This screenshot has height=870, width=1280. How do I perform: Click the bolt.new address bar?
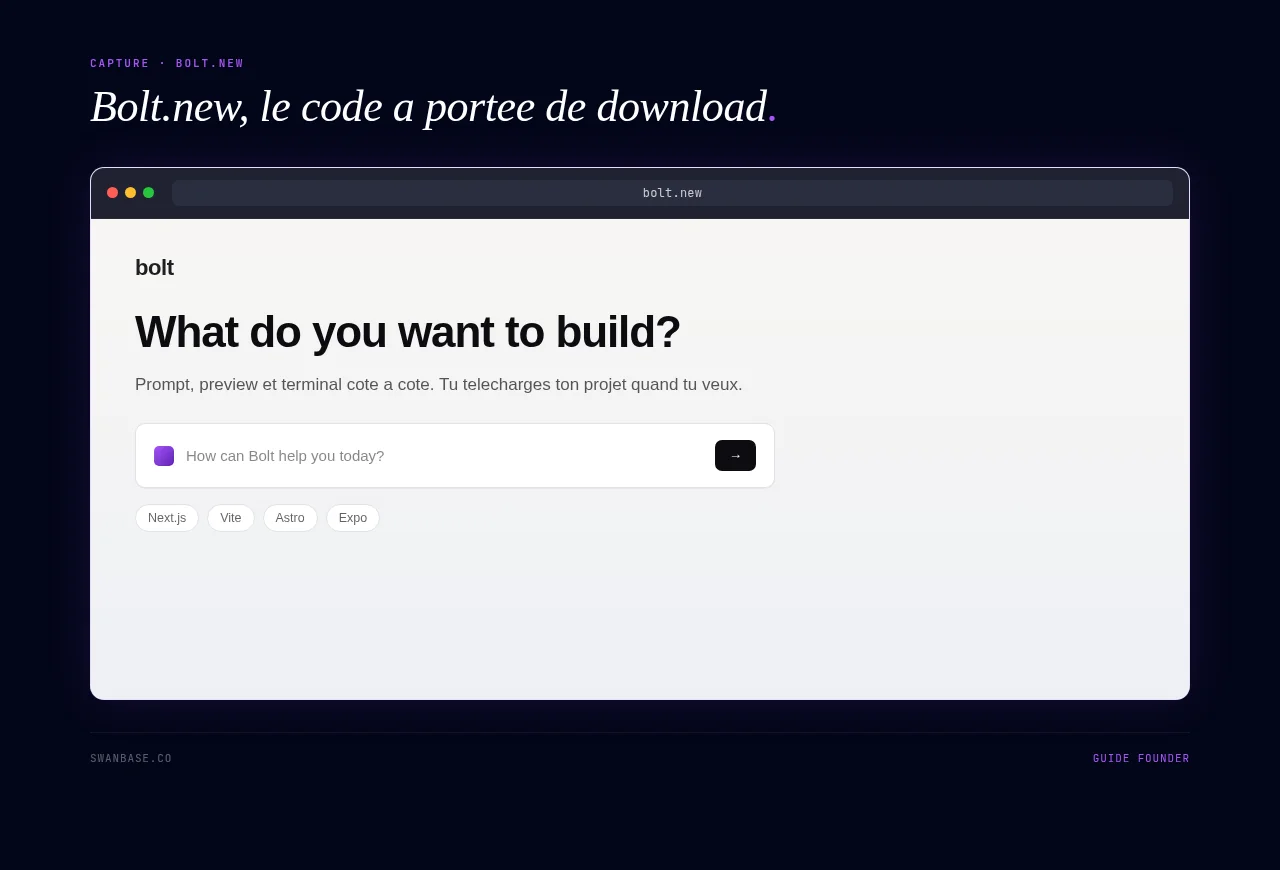pyautogui.click(x=672, y=193)
